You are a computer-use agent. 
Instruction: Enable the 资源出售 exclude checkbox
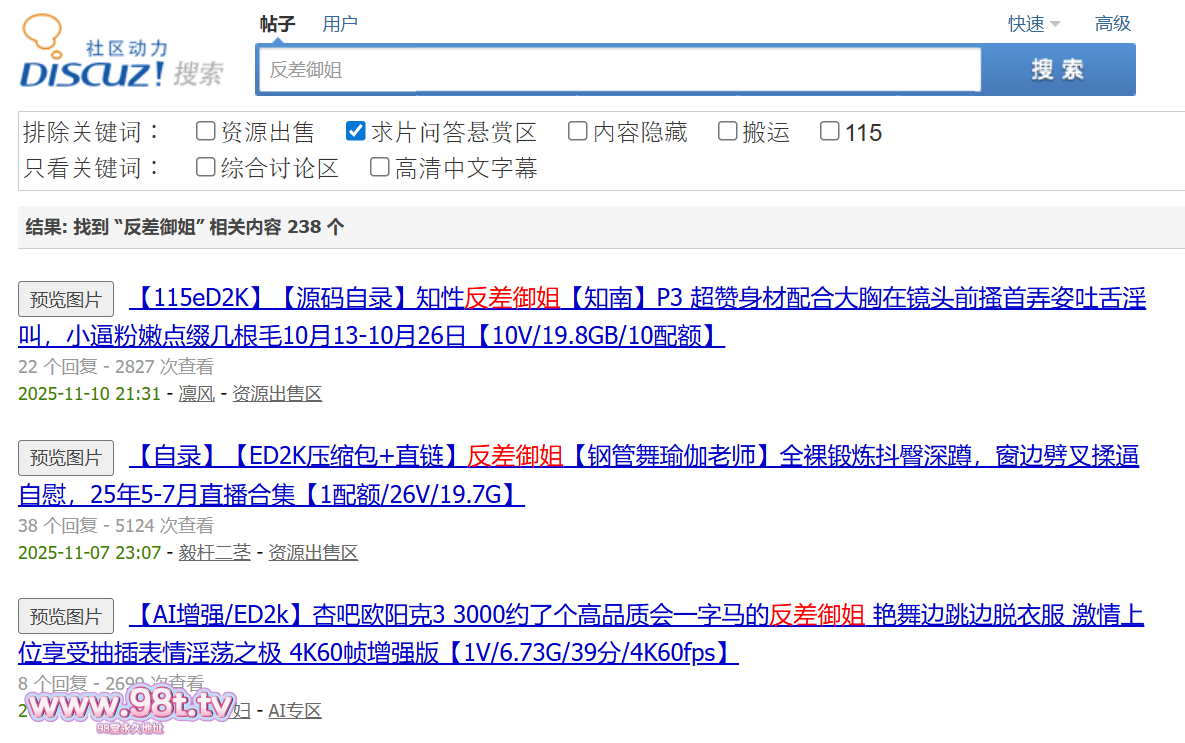tap(206, 131)
